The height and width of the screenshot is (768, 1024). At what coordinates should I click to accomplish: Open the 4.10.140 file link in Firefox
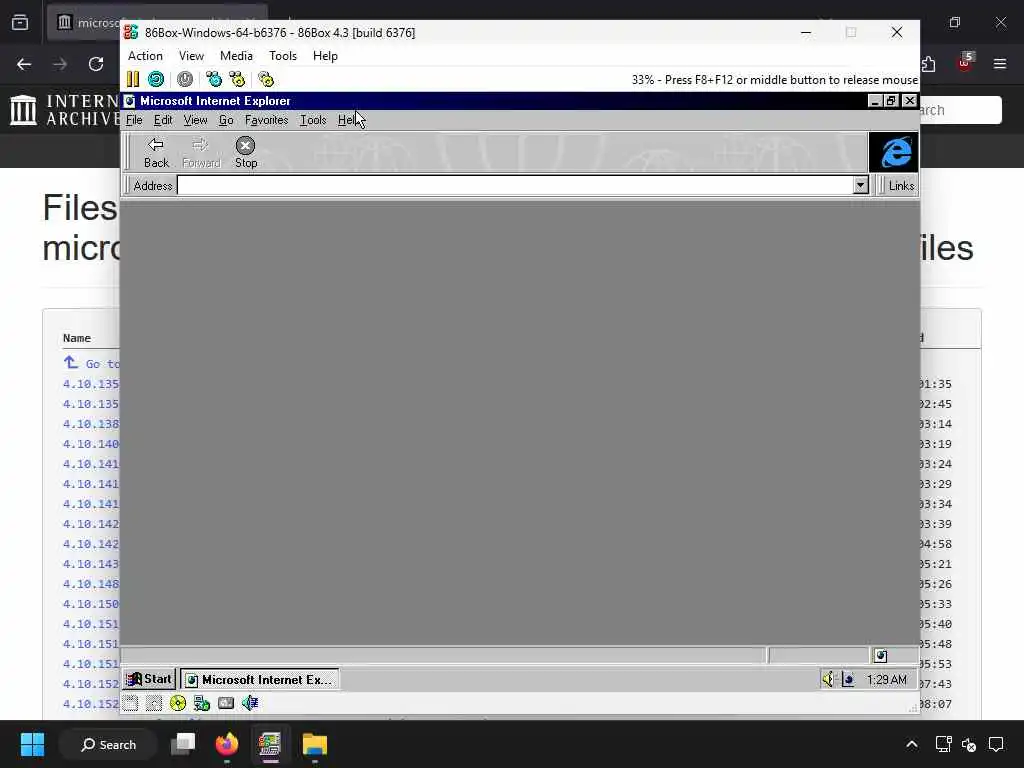(91, 444)
